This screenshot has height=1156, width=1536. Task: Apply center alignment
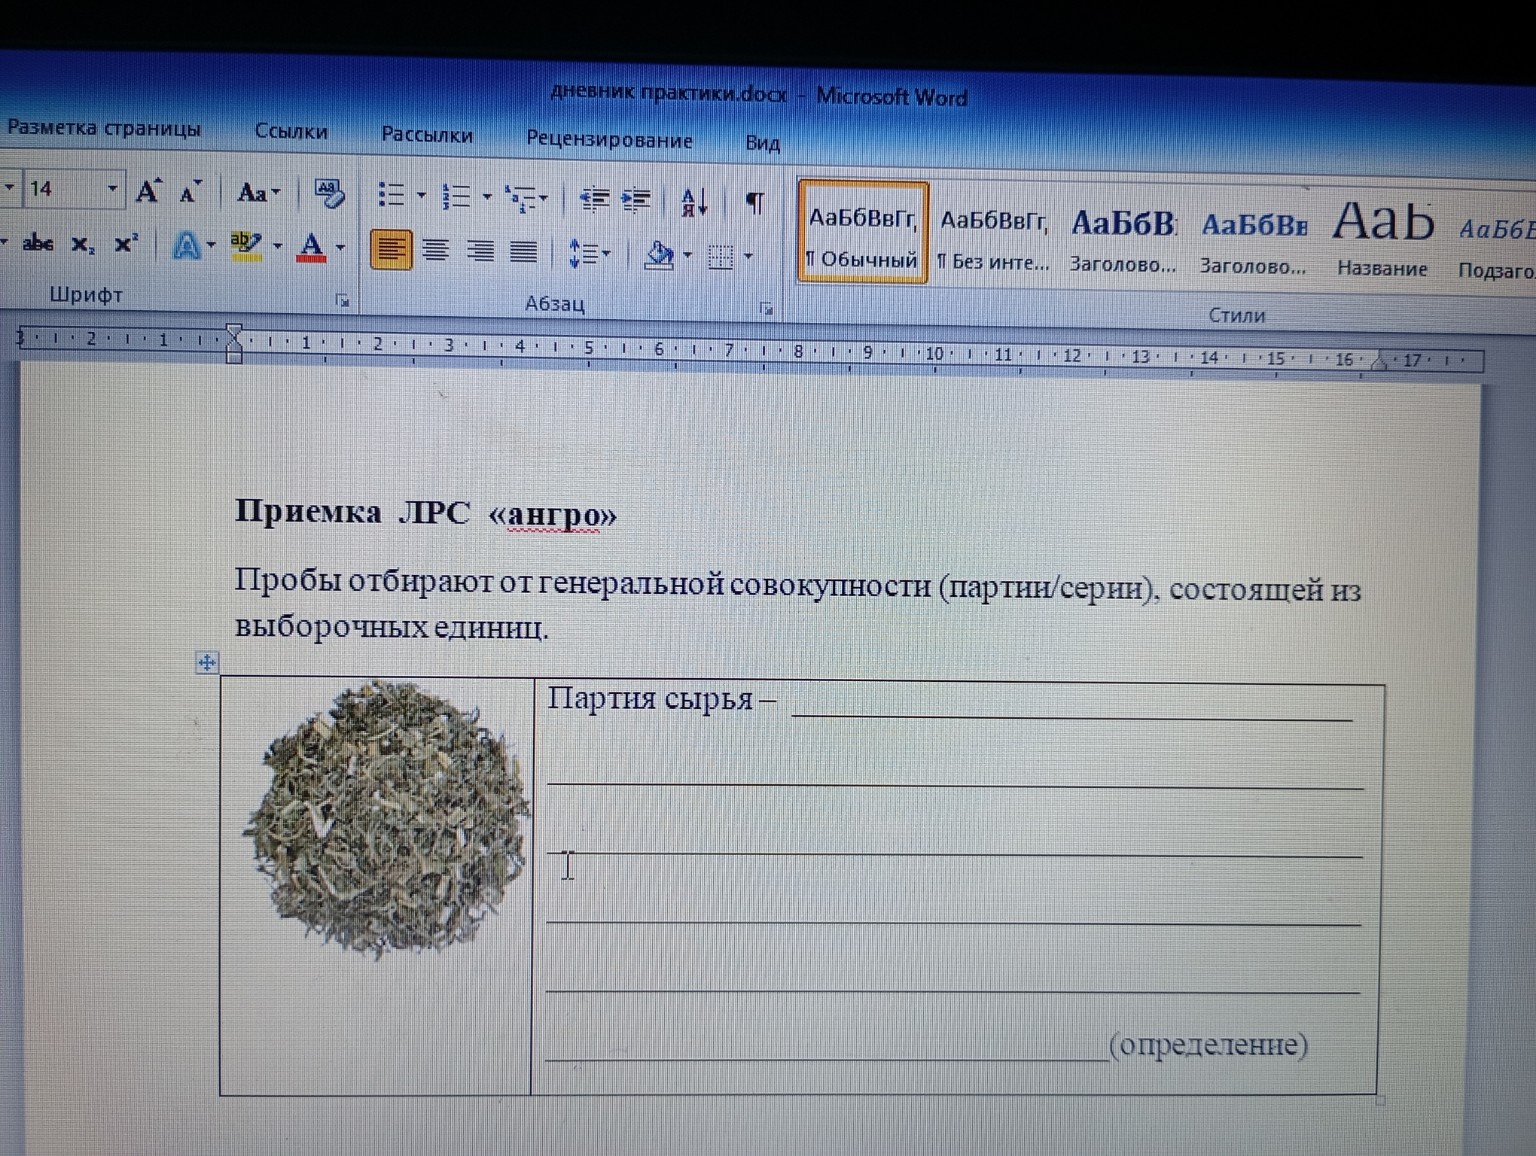click(435, 250)
